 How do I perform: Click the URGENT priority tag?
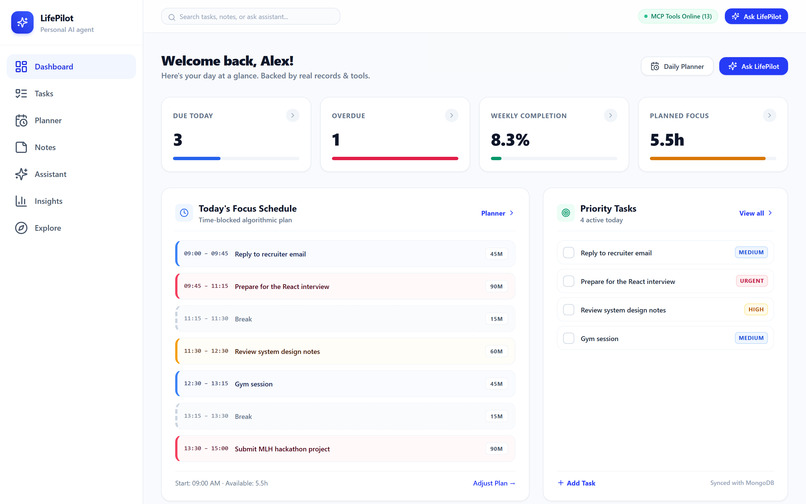752,281
